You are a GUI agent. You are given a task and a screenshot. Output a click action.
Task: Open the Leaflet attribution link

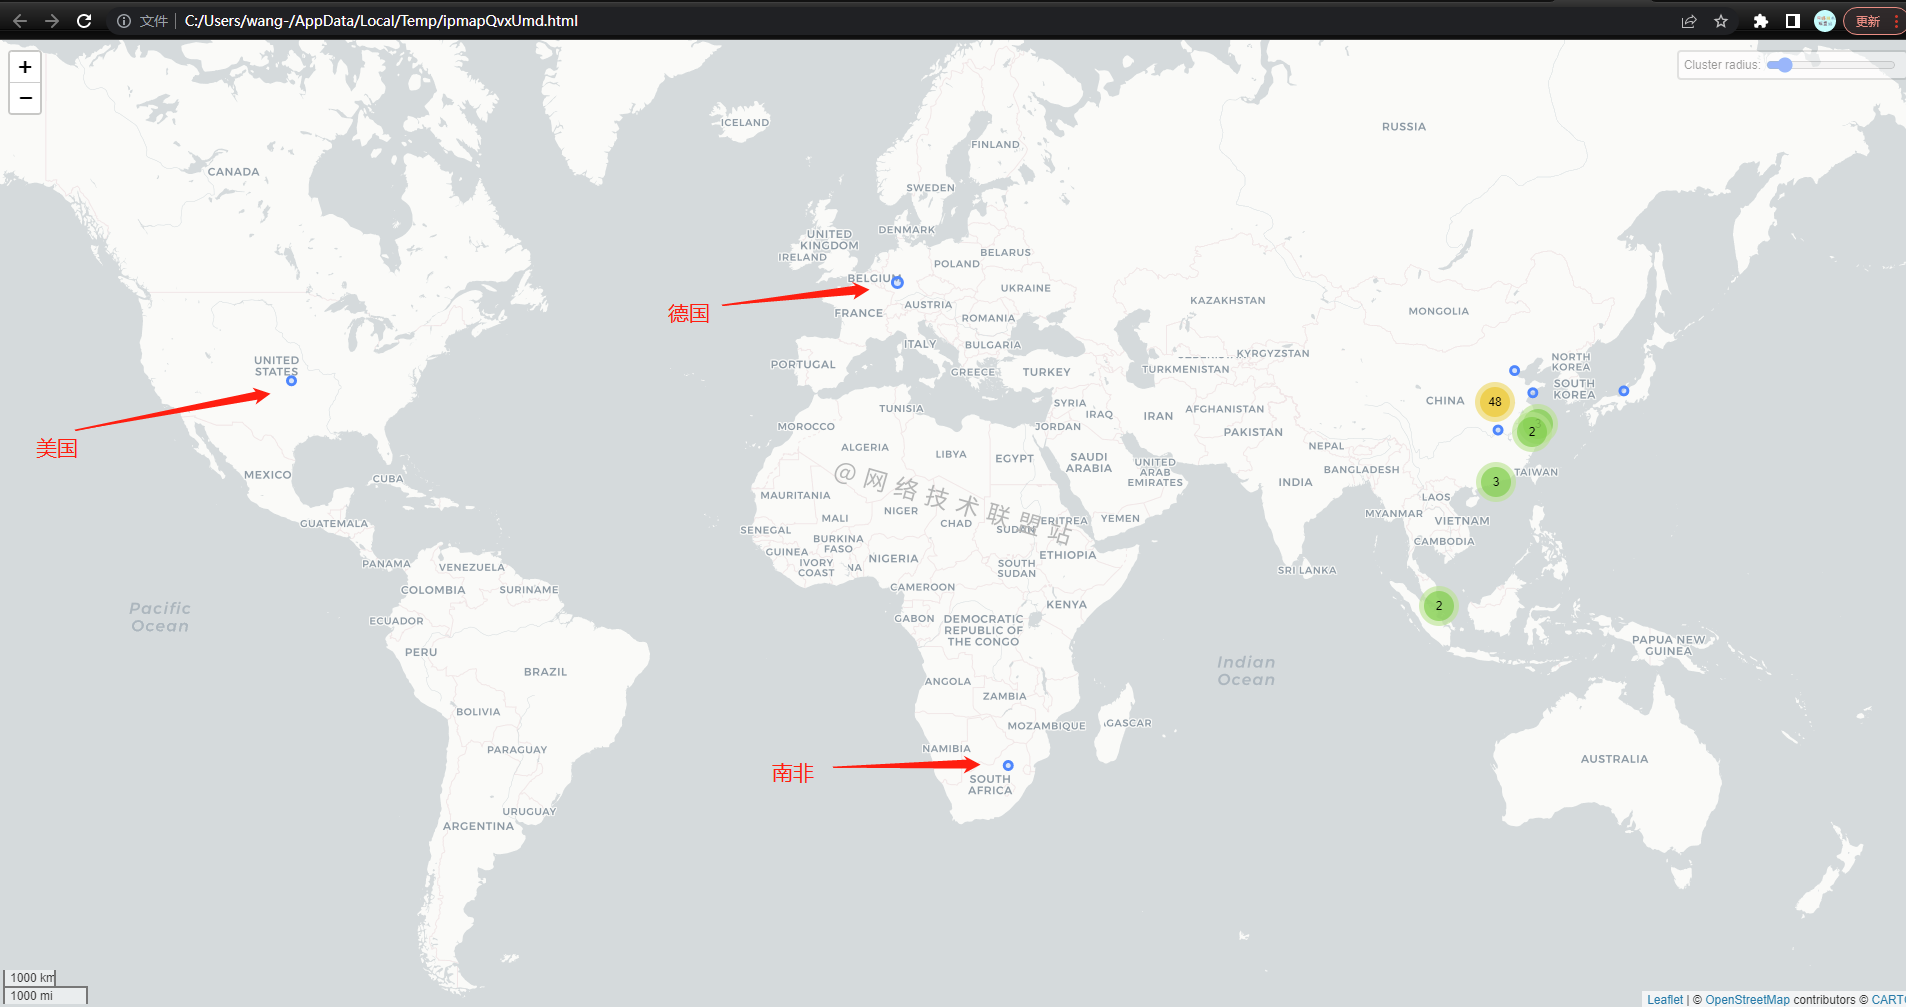click(x=1665, y=999)
